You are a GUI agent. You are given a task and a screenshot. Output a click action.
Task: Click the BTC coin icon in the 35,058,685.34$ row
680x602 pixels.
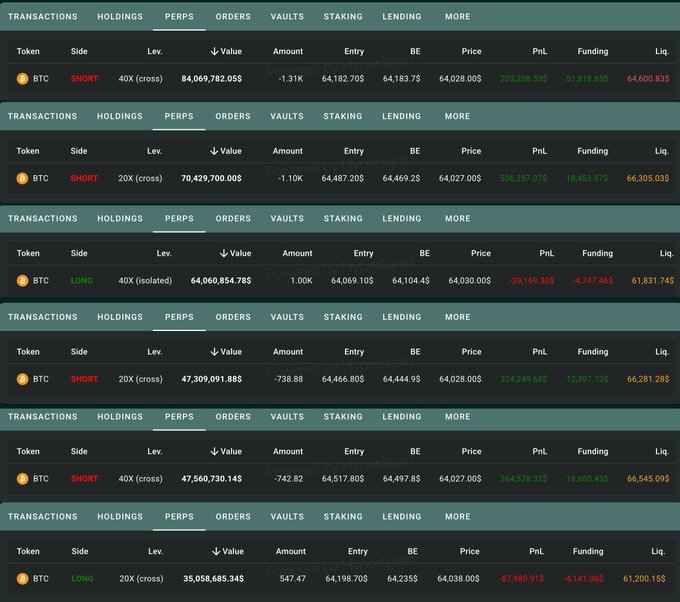[23, 579]
